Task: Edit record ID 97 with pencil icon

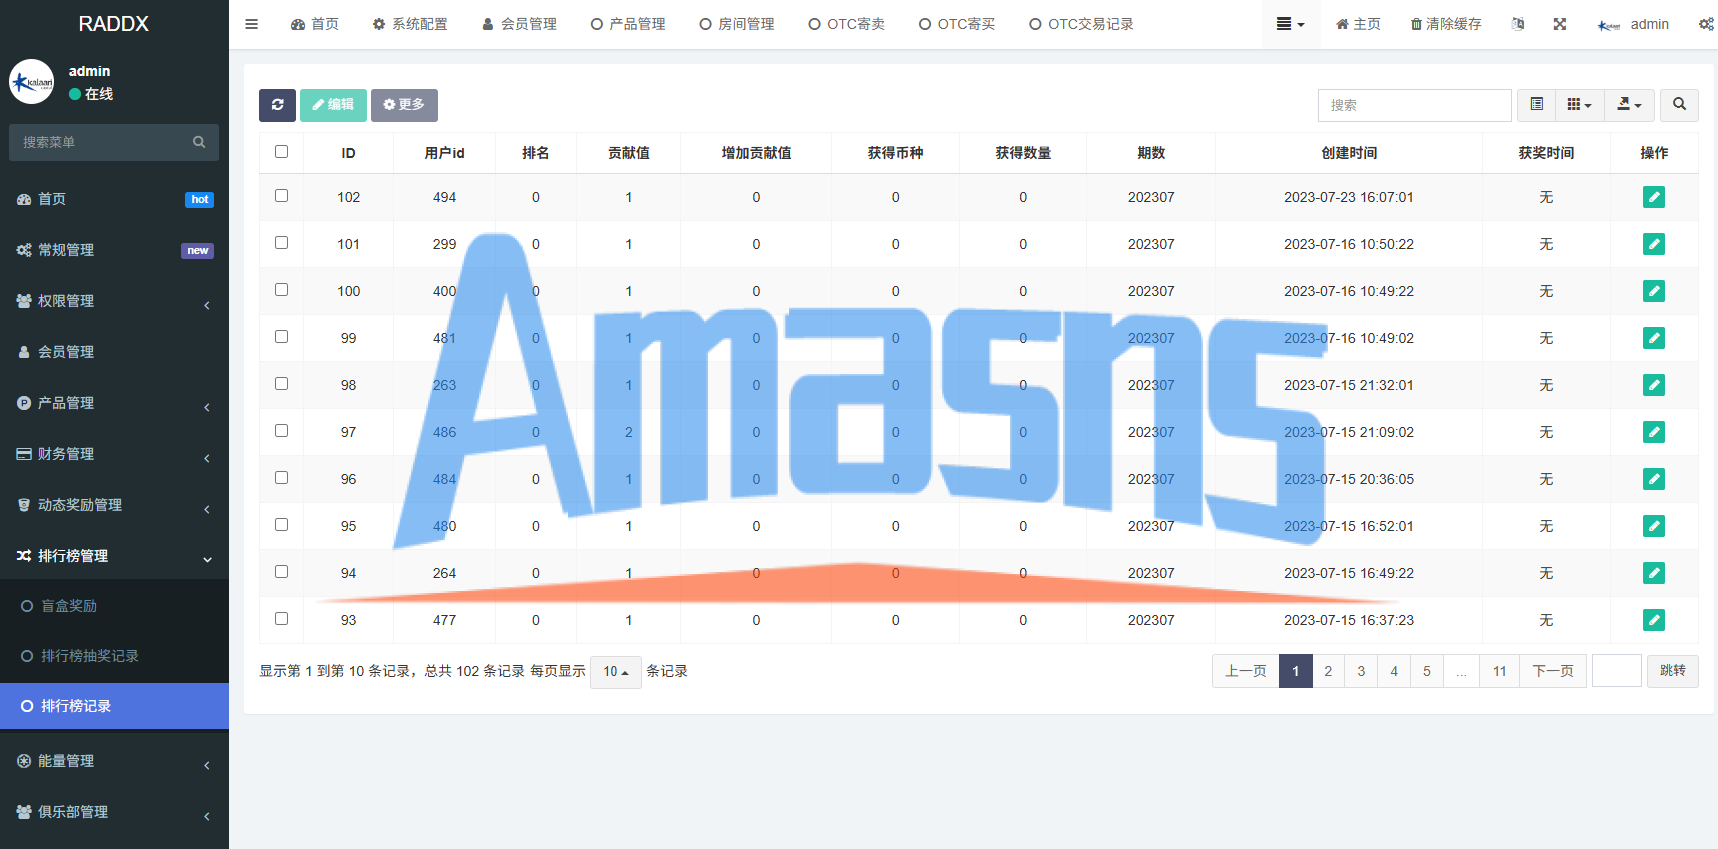Action: click(x=1654, y=432)
